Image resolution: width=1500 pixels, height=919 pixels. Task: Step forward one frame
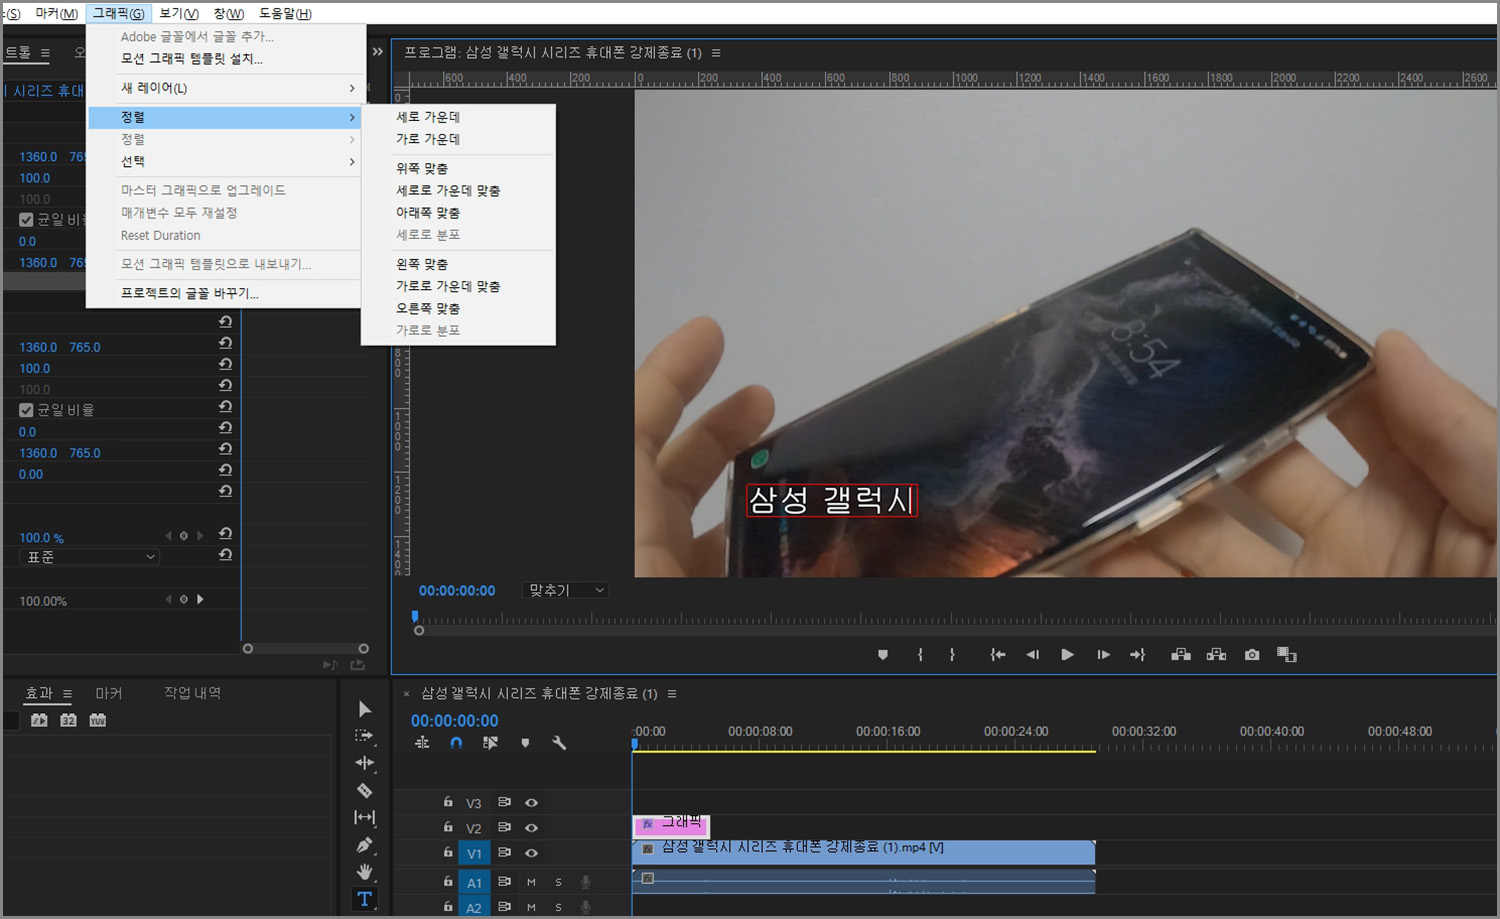tap(1103, 655)
